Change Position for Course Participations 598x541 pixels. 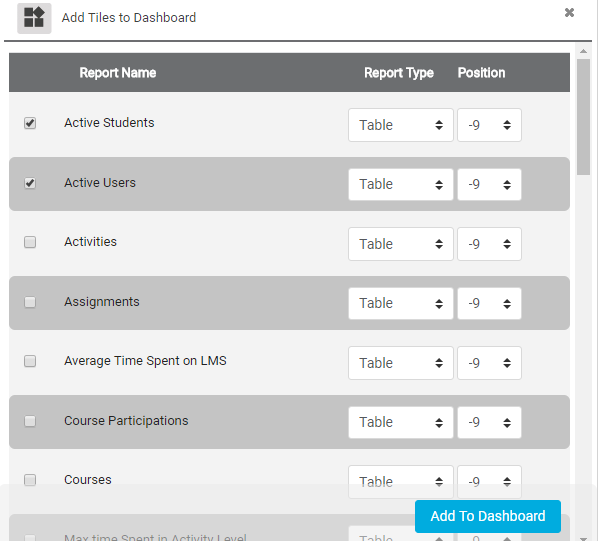coord(489,422)
